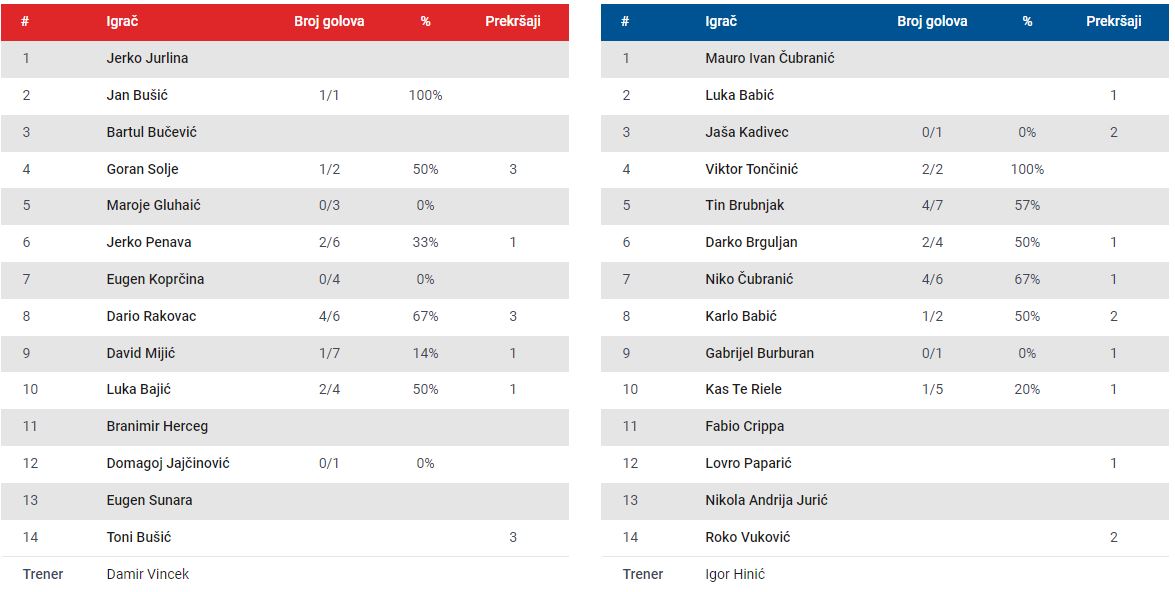Click Prekršaji header in blue table
The height and width of the screenshot is (592, 1175).
coord(1114,22)
